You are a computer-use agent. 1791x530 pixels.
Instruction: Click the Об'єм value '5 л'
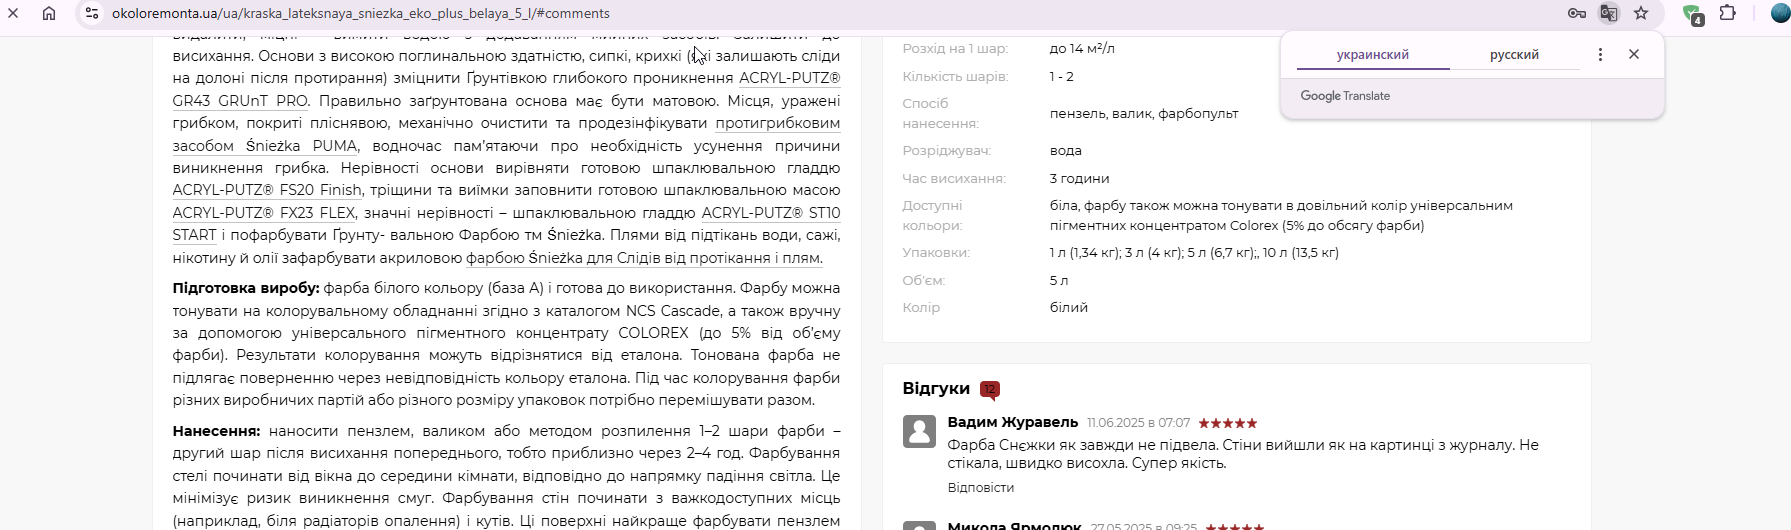tap(1059, 281)
